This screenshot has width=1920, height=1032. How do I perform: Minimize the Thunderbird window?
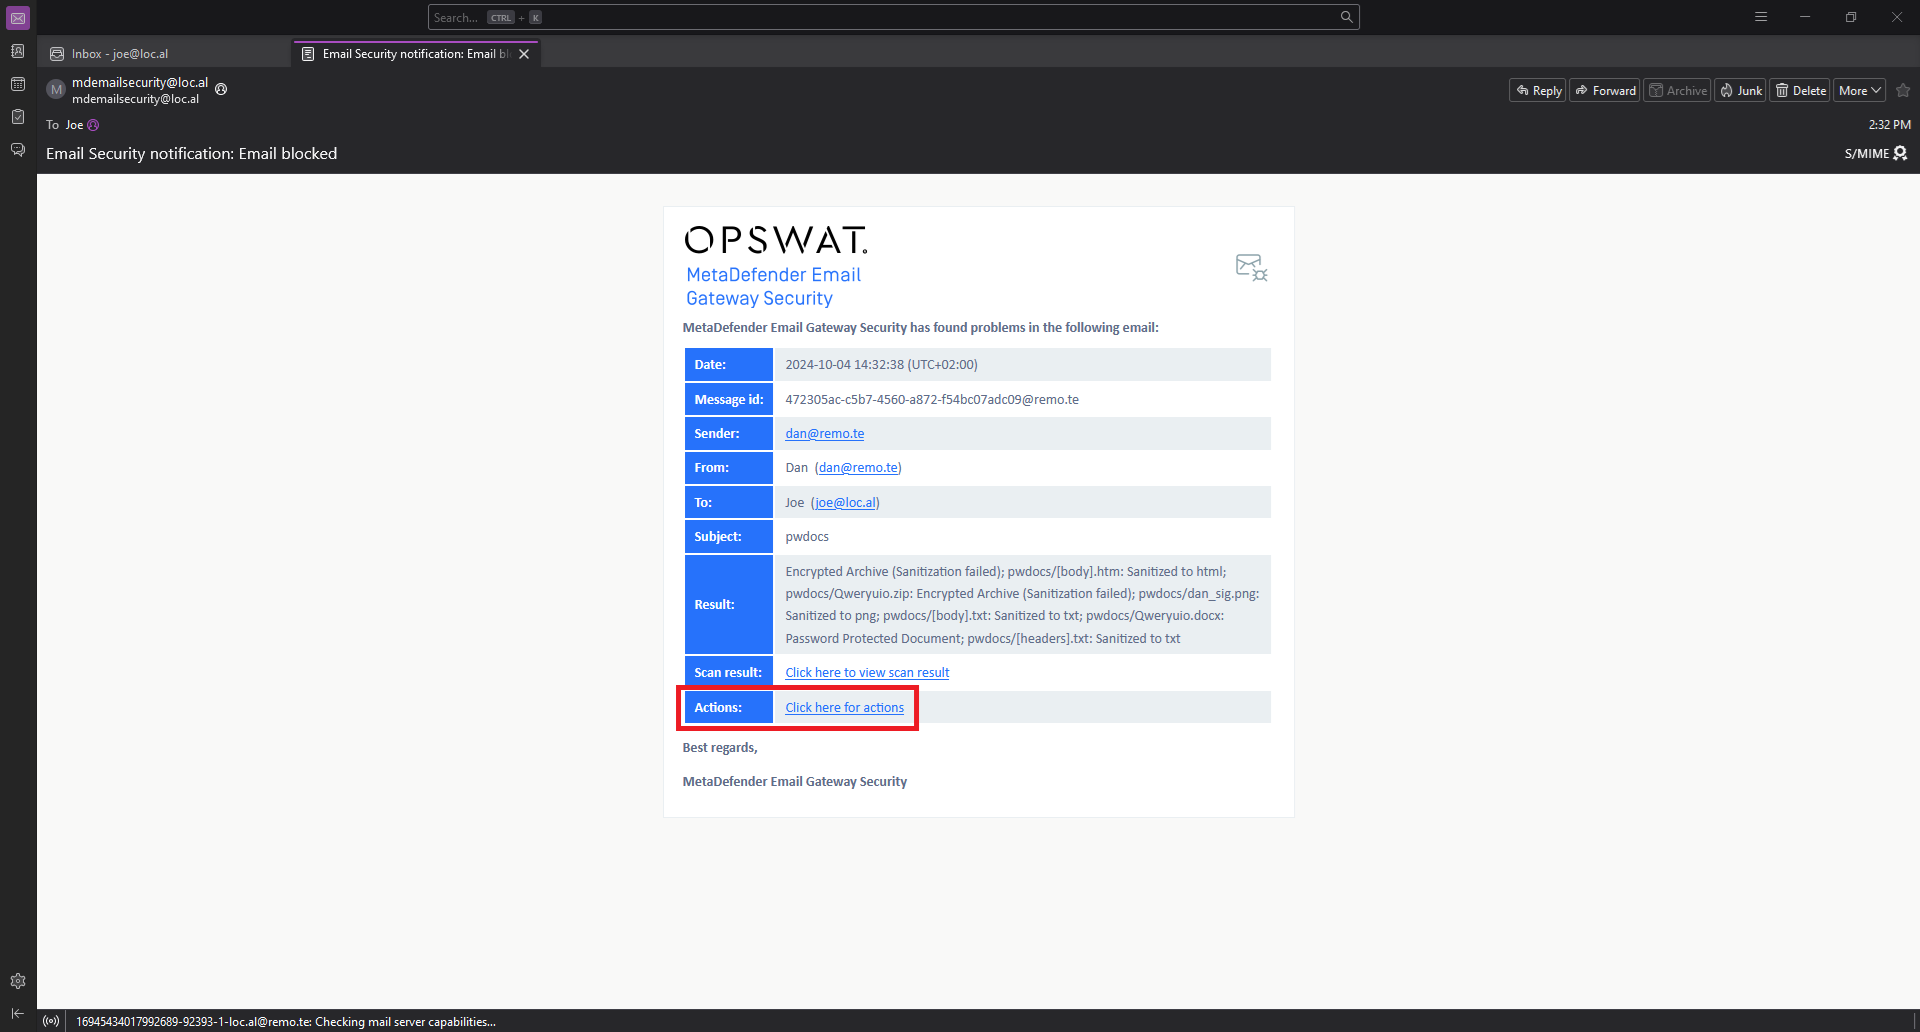coord(1805,17)
